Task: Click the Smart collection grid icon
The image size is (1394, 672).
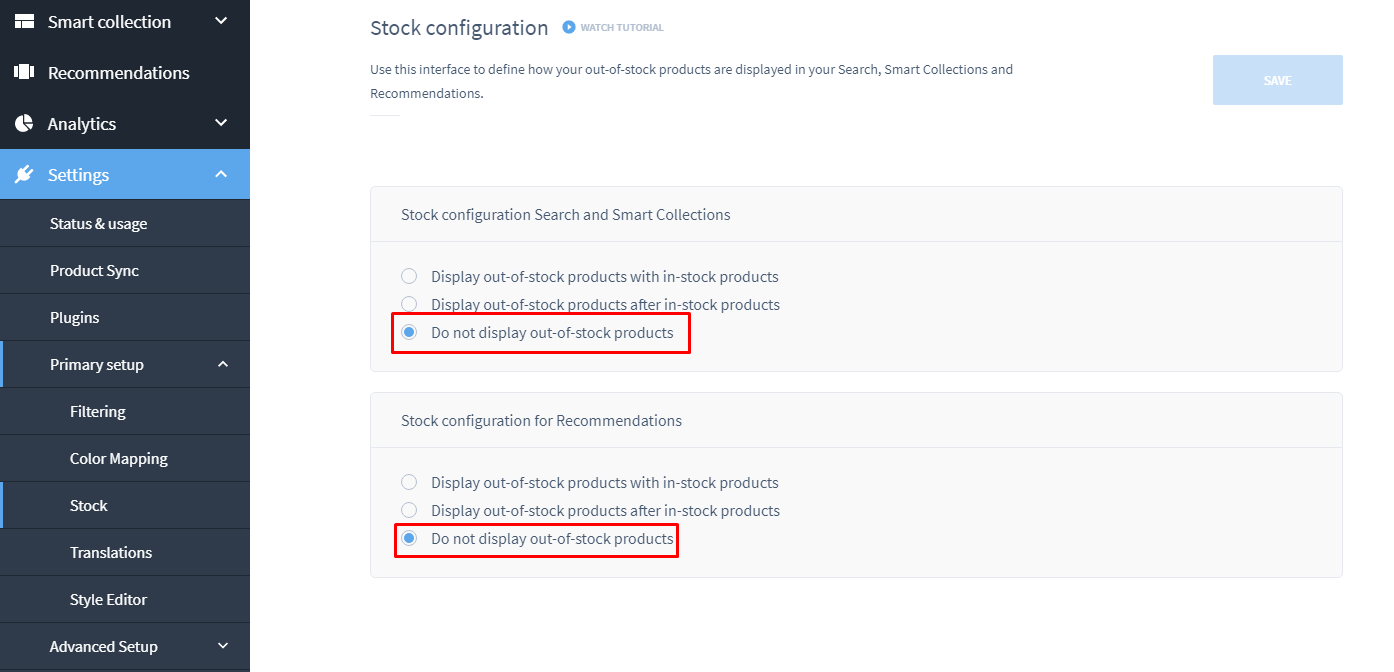Action: tap(24, 21)
